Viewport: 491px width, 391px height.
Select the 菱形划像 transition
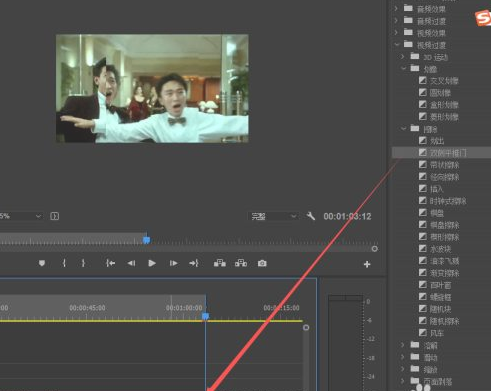click(444, 117)
